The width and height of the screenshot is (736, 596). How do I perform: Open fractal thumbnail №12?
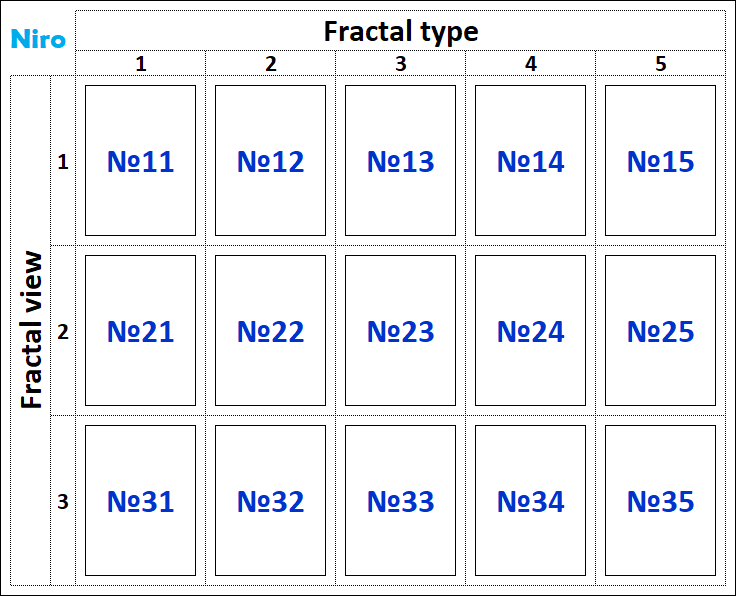tap(270, 161)
